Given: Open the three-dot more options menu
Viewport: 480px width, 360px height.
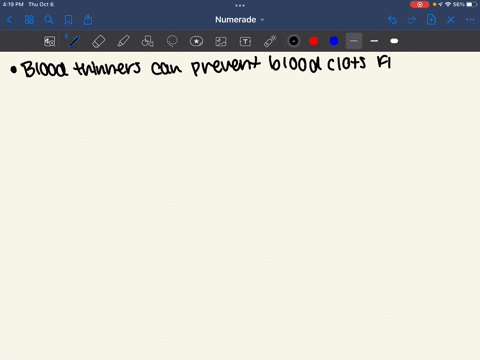Looking at the screenshot, I should [470, 20].
